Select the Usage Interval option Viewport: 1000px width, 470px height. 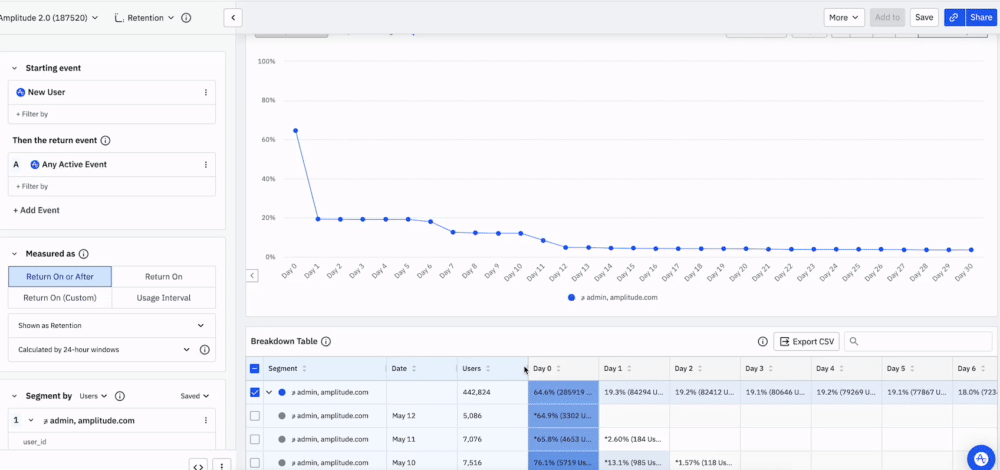[164, 298]
